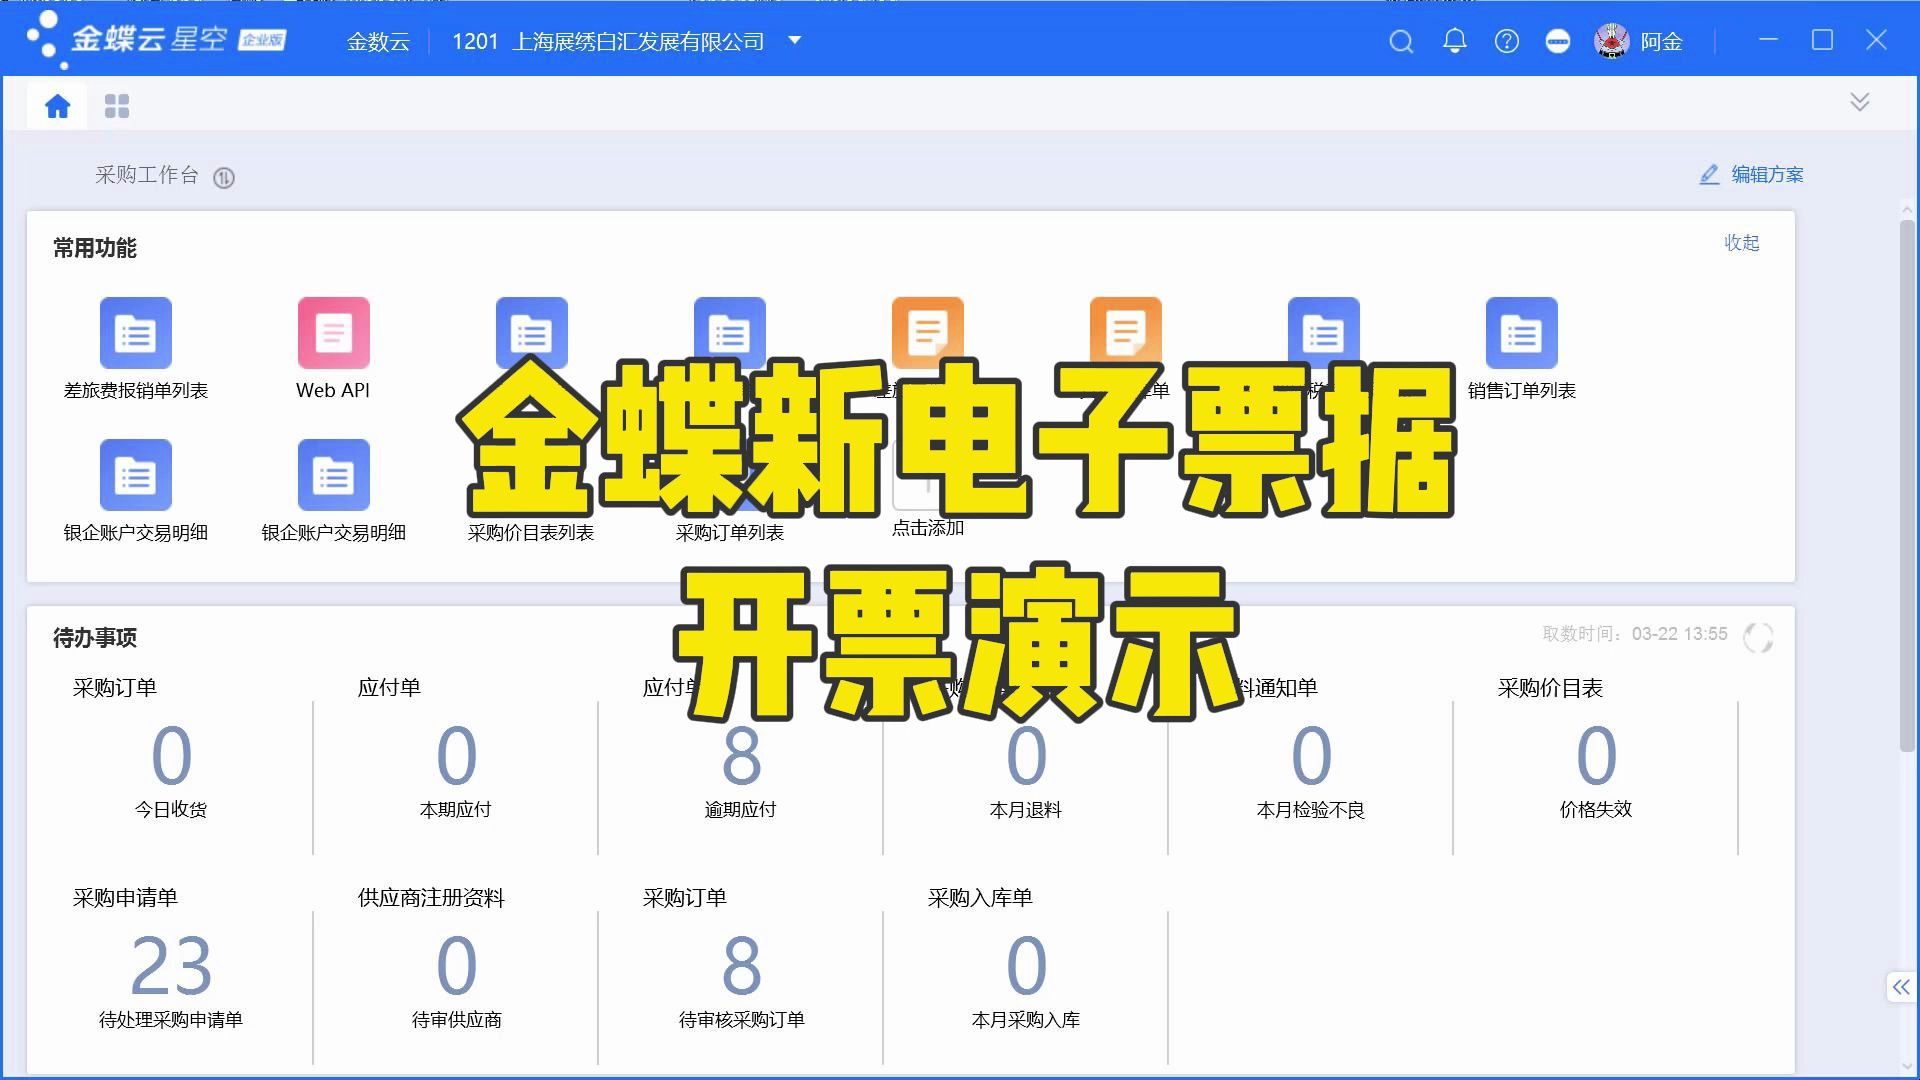Click the 采购入库单 category label

point(980,898)
